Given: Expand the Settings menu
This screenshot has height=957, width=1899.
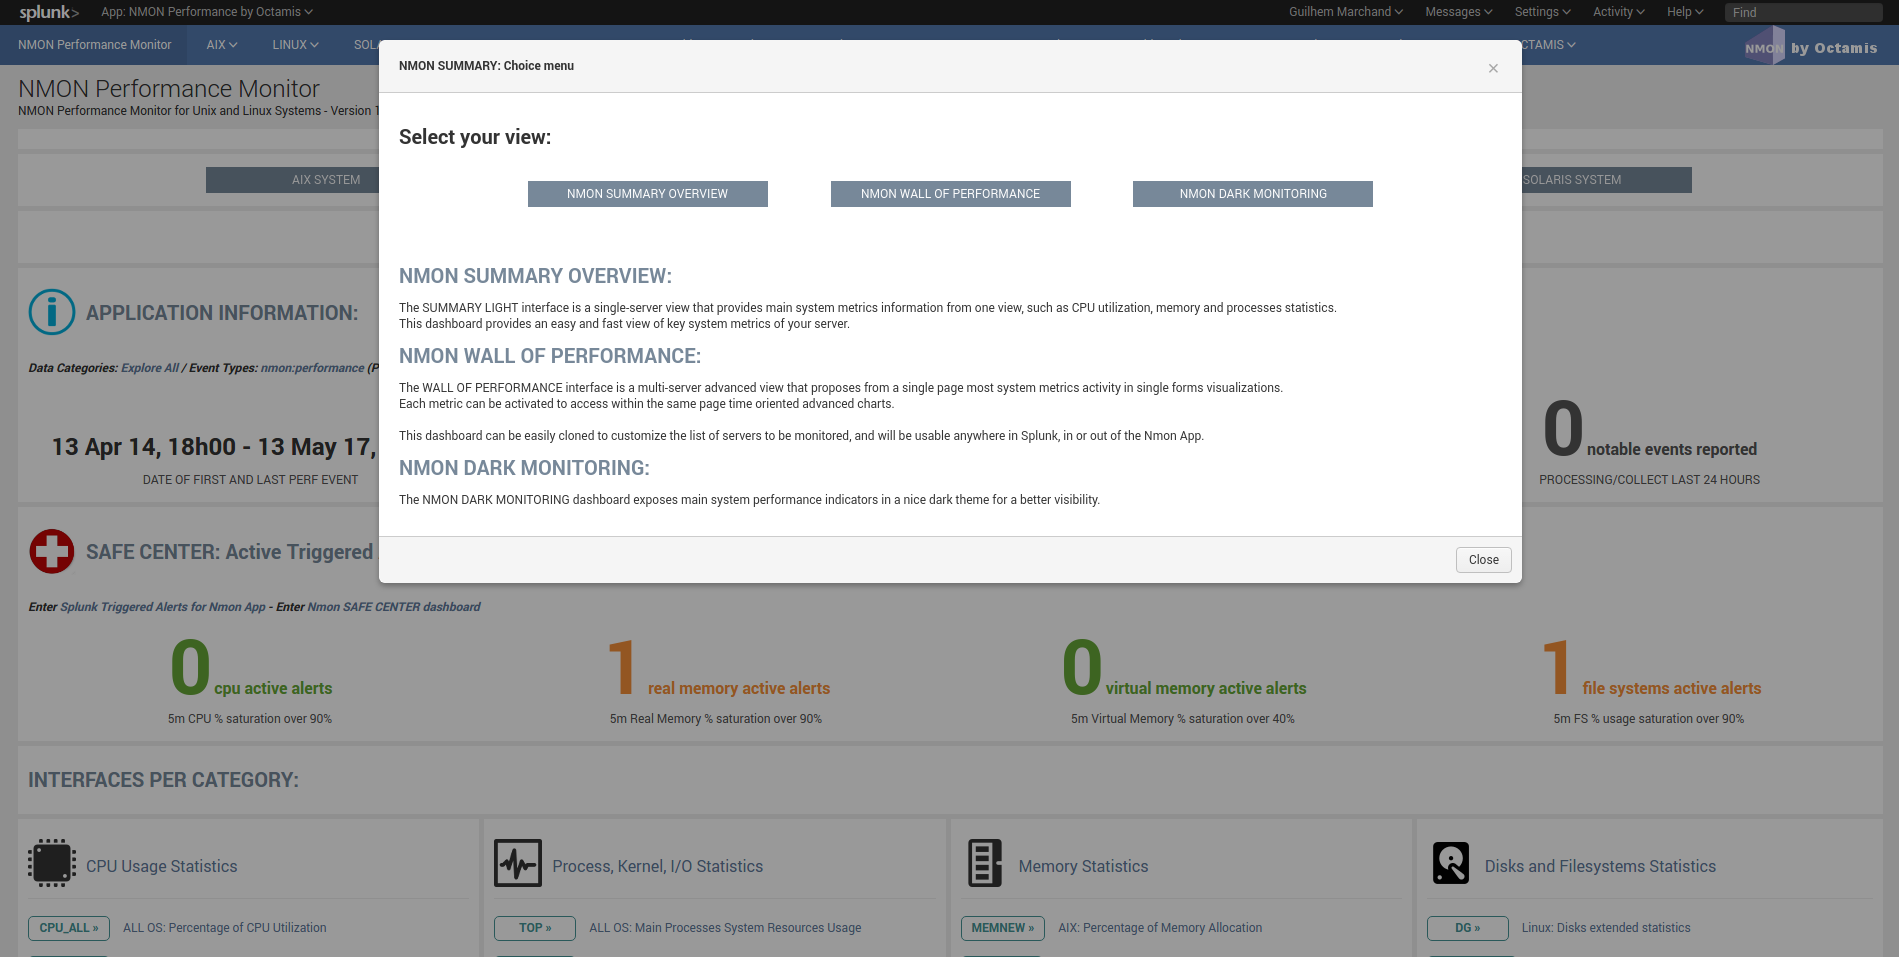Looking at the screenshot, I should pyautogui.click(x=1541, y=11).
